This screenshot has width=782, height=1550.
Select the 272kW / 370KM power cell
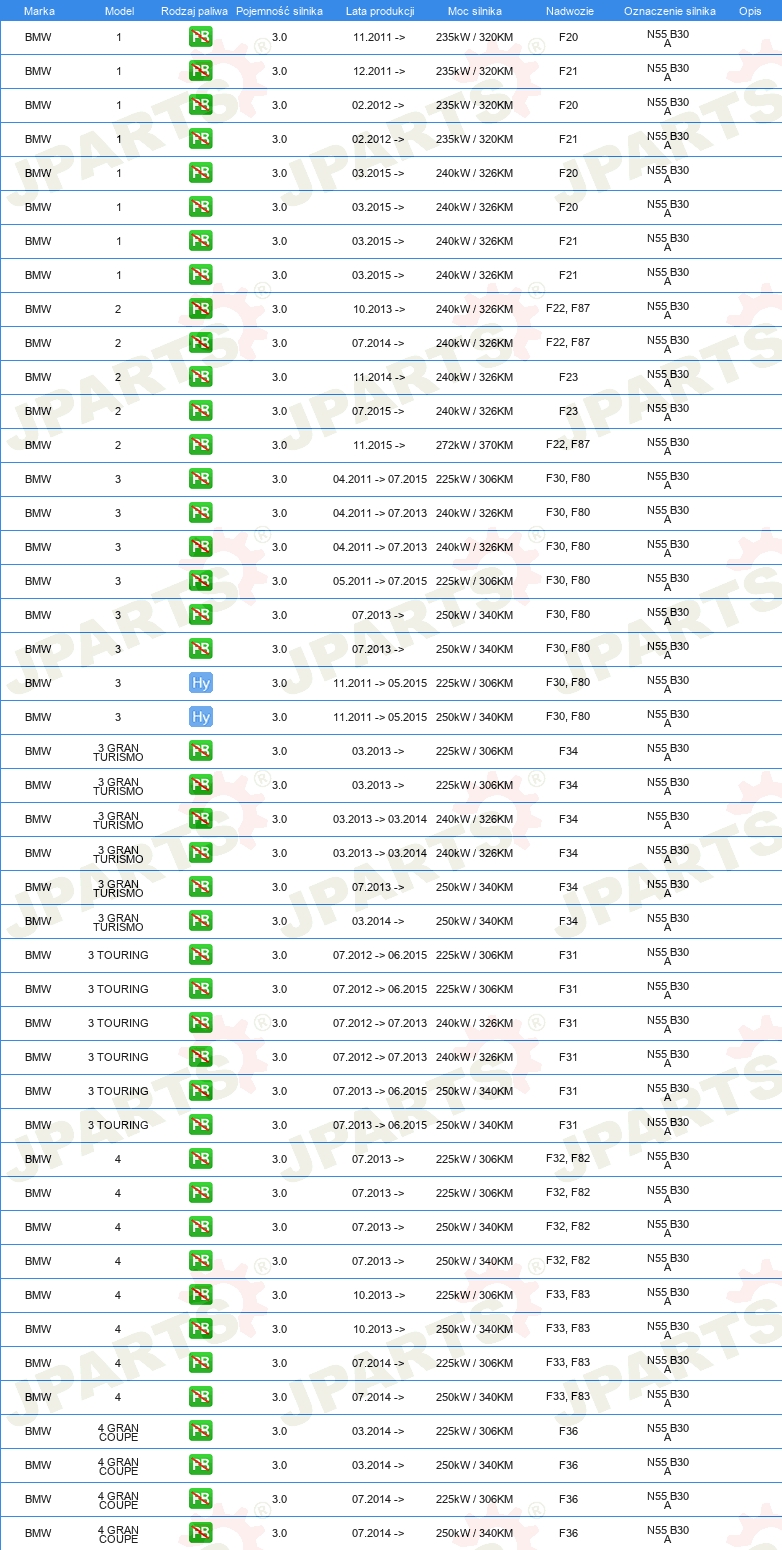point(475,445)
